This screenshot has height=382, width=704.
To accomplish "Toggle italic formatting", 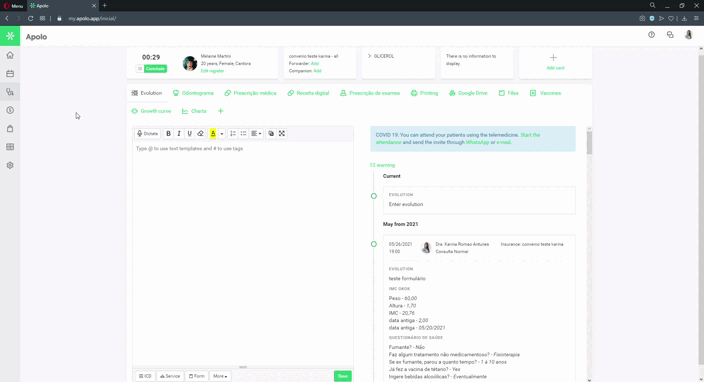I will (179, 134).
